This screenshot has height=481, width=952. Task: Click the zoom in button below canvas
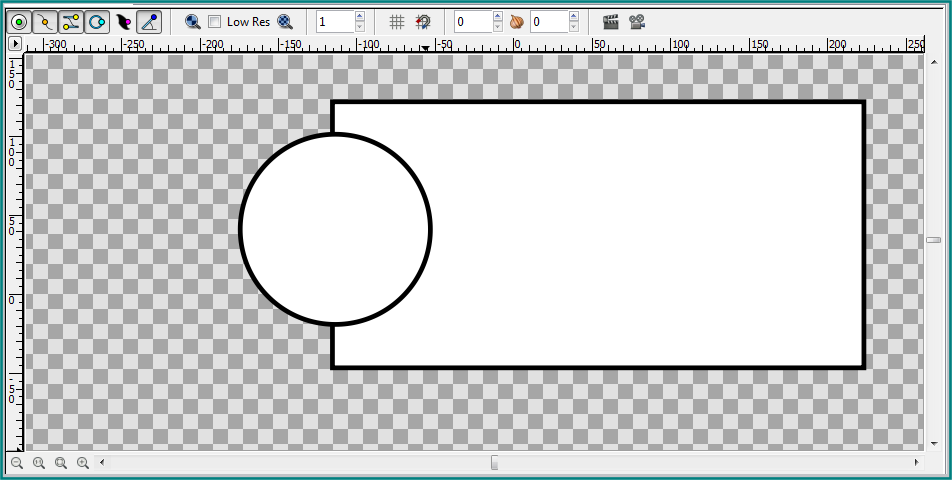83,463
